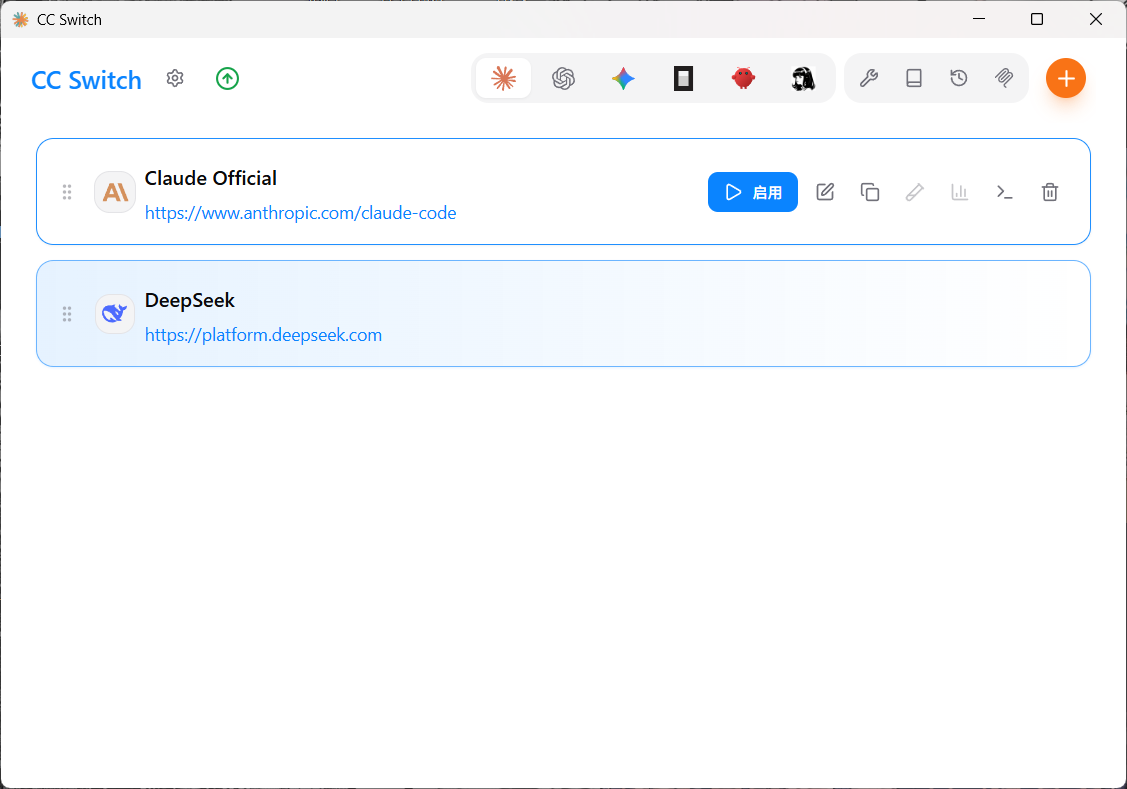Enable the Claude Official provider
The image size is (1127, 789).
[x=753, y=192]
